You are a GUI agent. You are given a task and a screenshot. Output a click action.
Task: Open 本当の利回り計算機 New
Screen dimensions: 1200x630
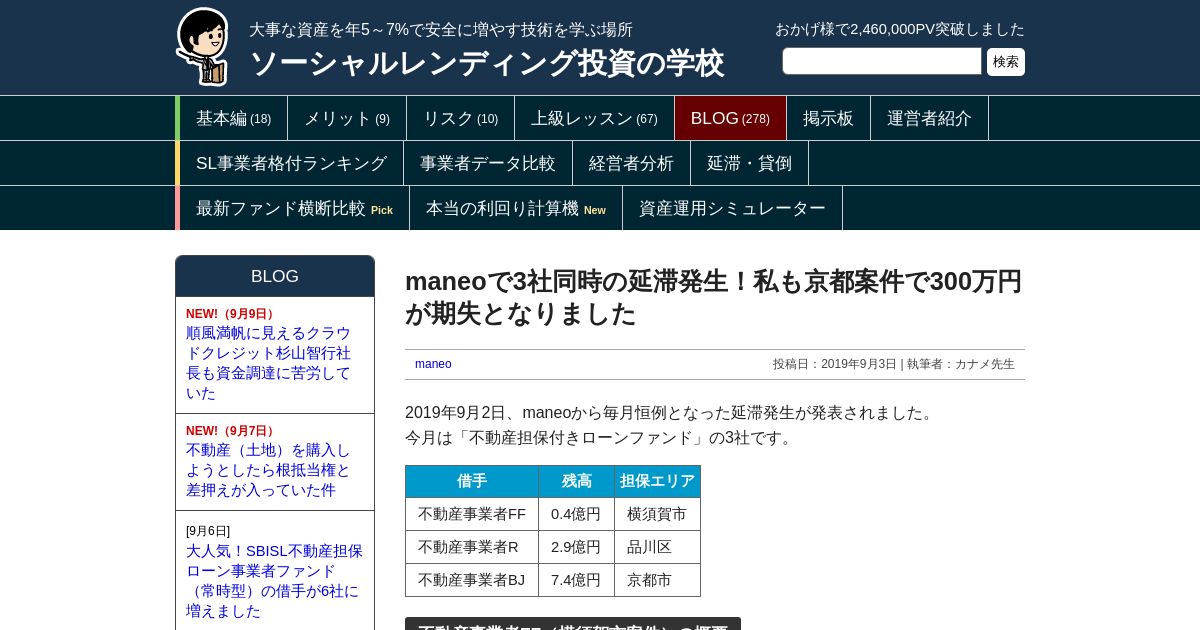click(x=516, y=208)
